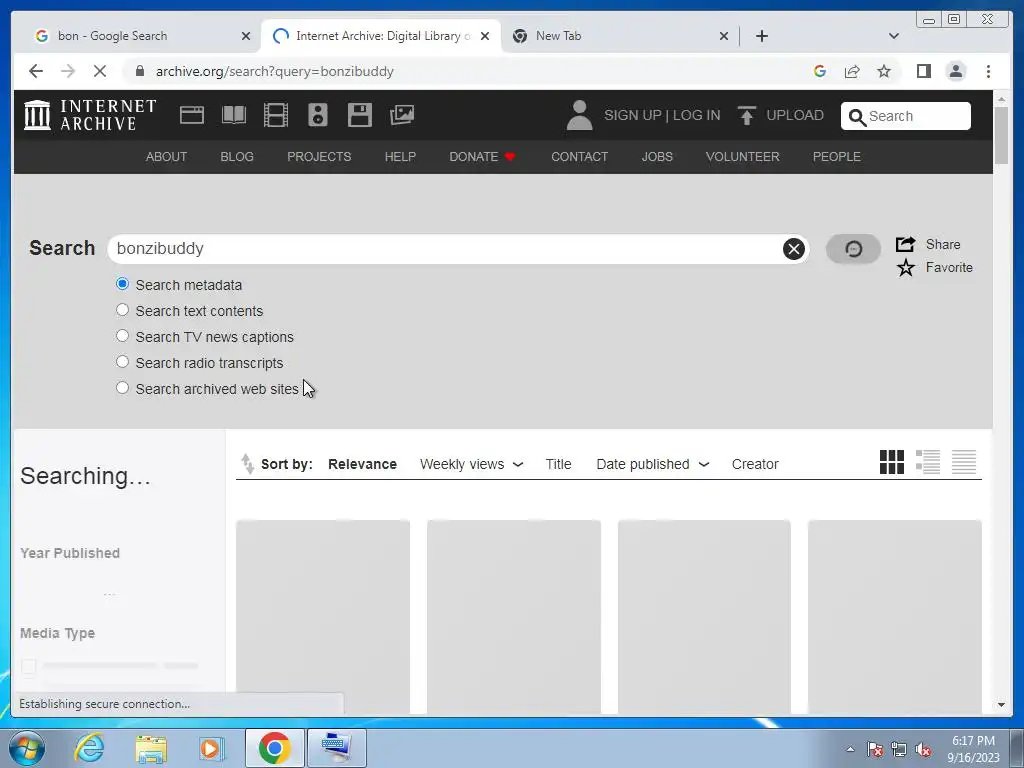Click the browser address bar URL

[x=274, y=71]
